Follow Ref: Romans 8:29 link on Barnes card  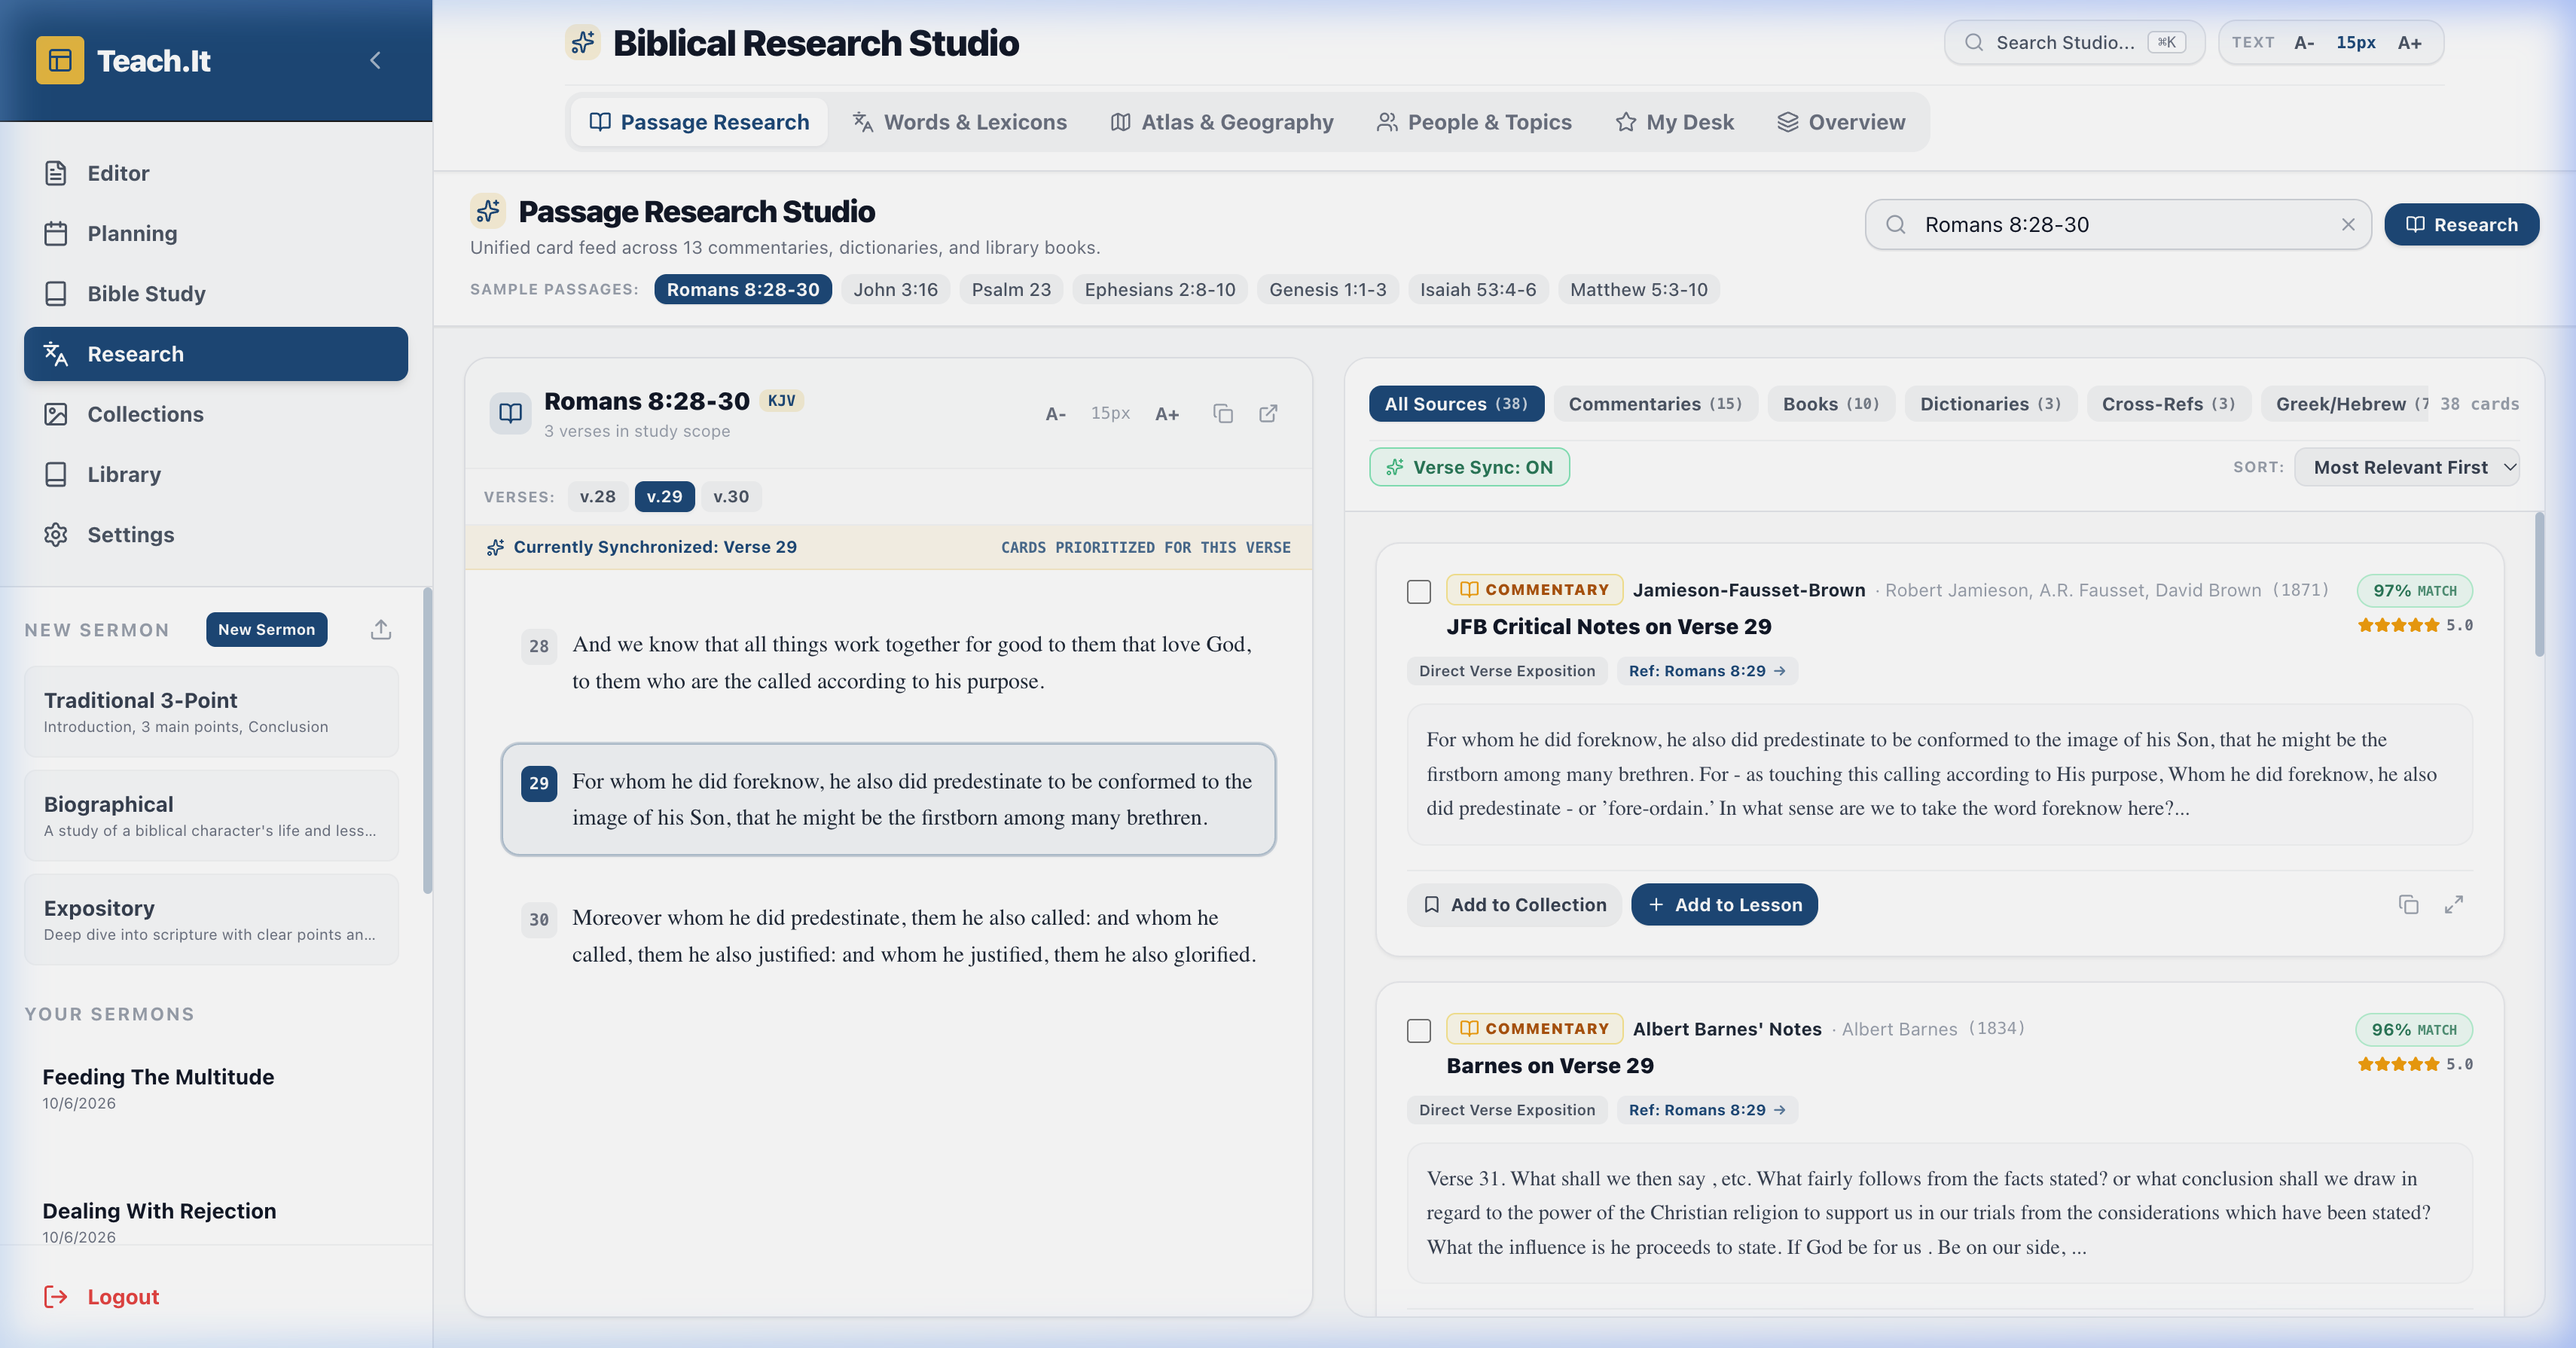click(1707, 1110)
